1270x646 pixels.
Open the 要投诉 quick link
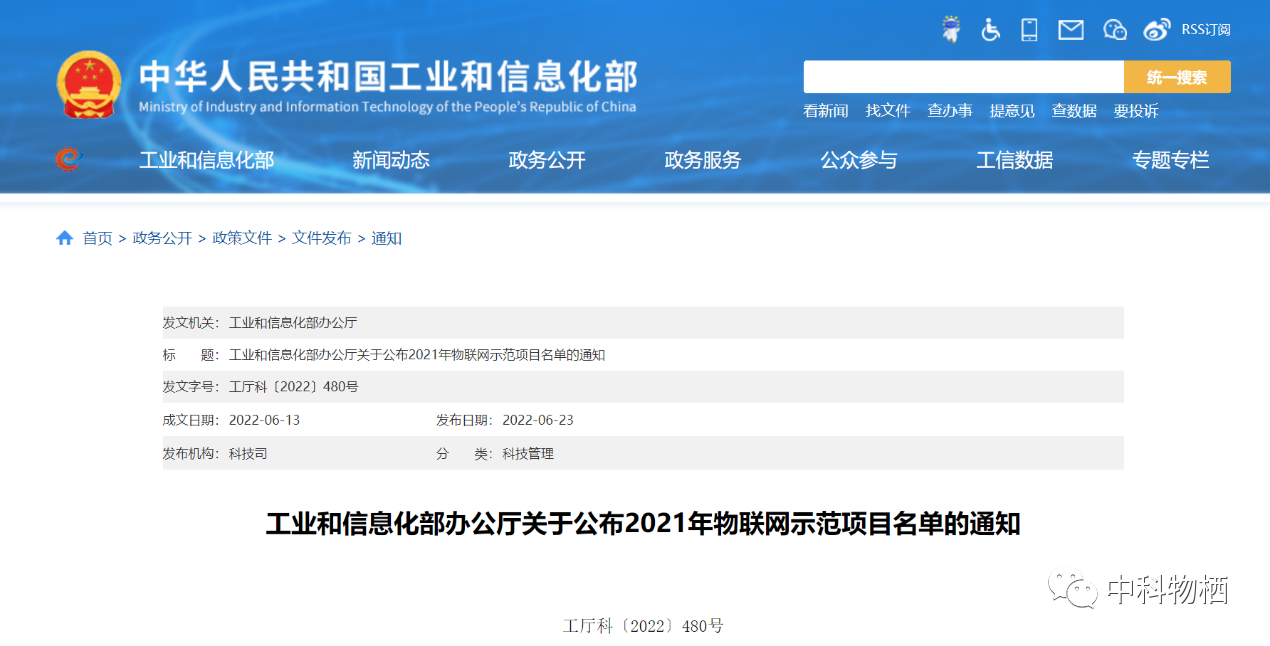(1136, 111)
